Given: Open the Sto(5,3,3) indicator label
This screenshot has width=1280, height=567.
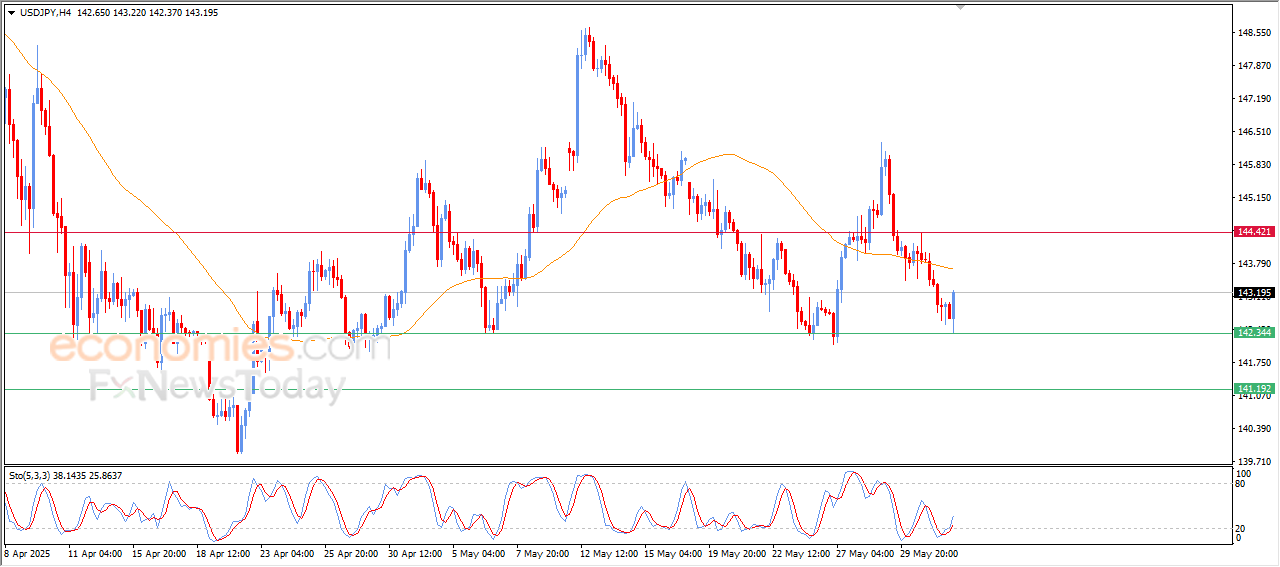Looking at the screenshot, I should tap(65, 476).
